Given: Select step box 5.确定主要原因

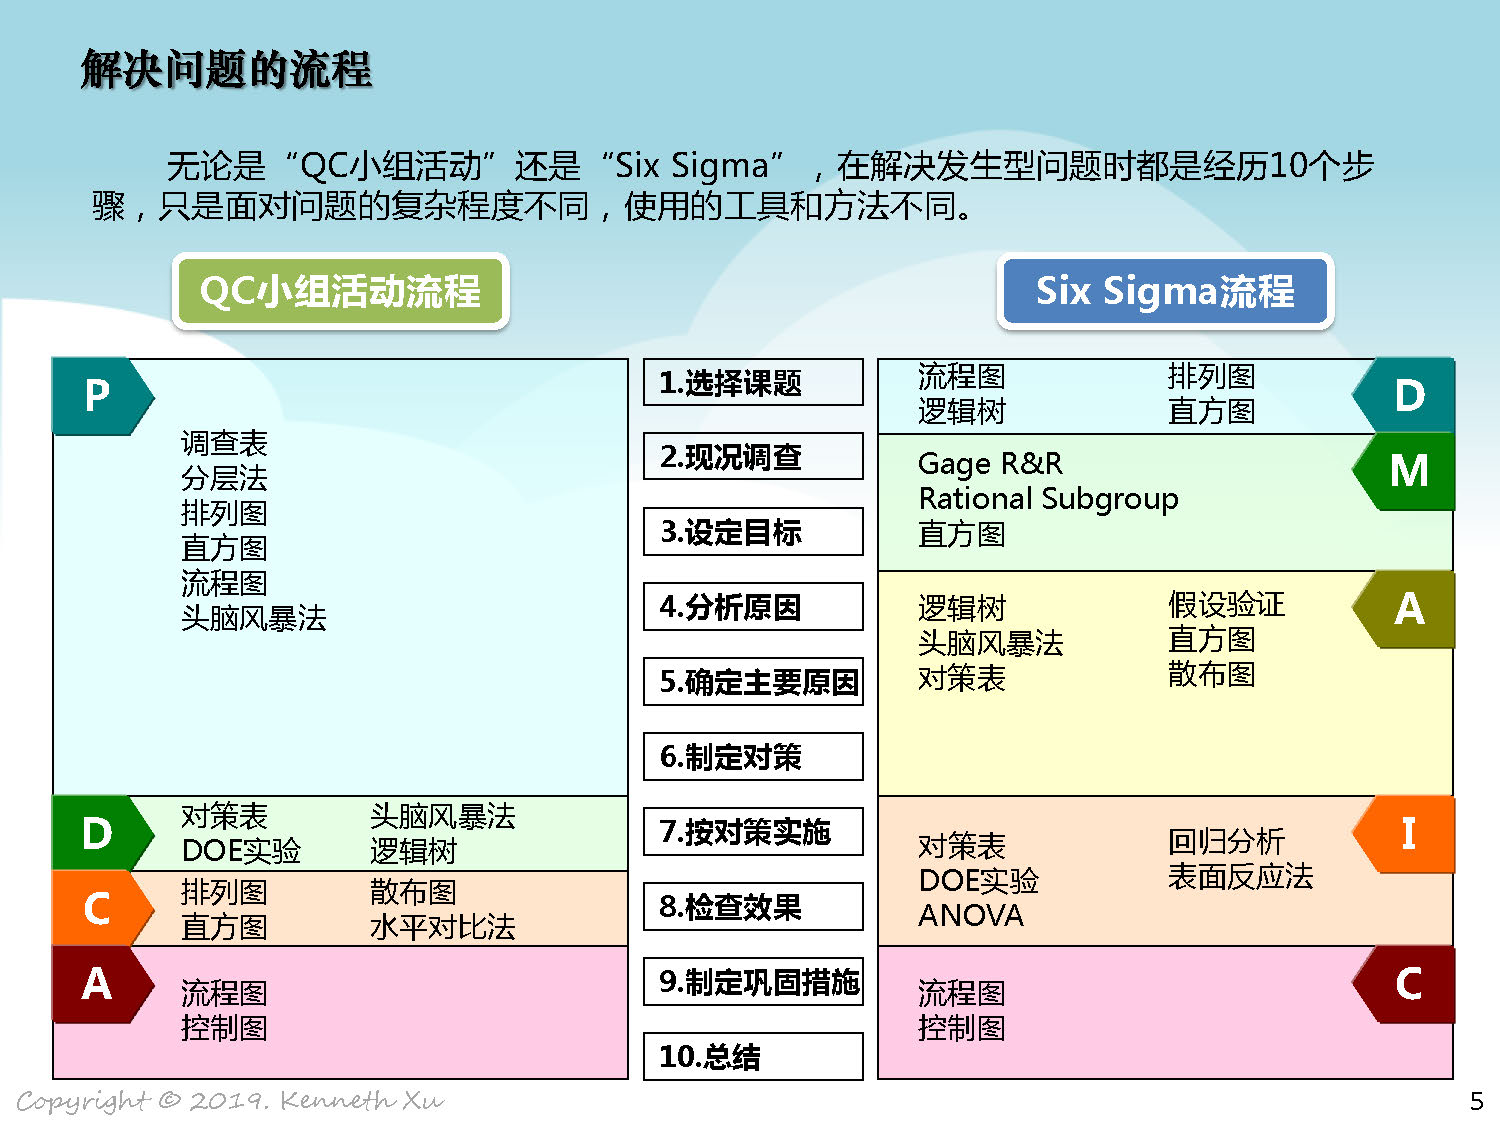Looking at the screenshot, I should point(753,682).
